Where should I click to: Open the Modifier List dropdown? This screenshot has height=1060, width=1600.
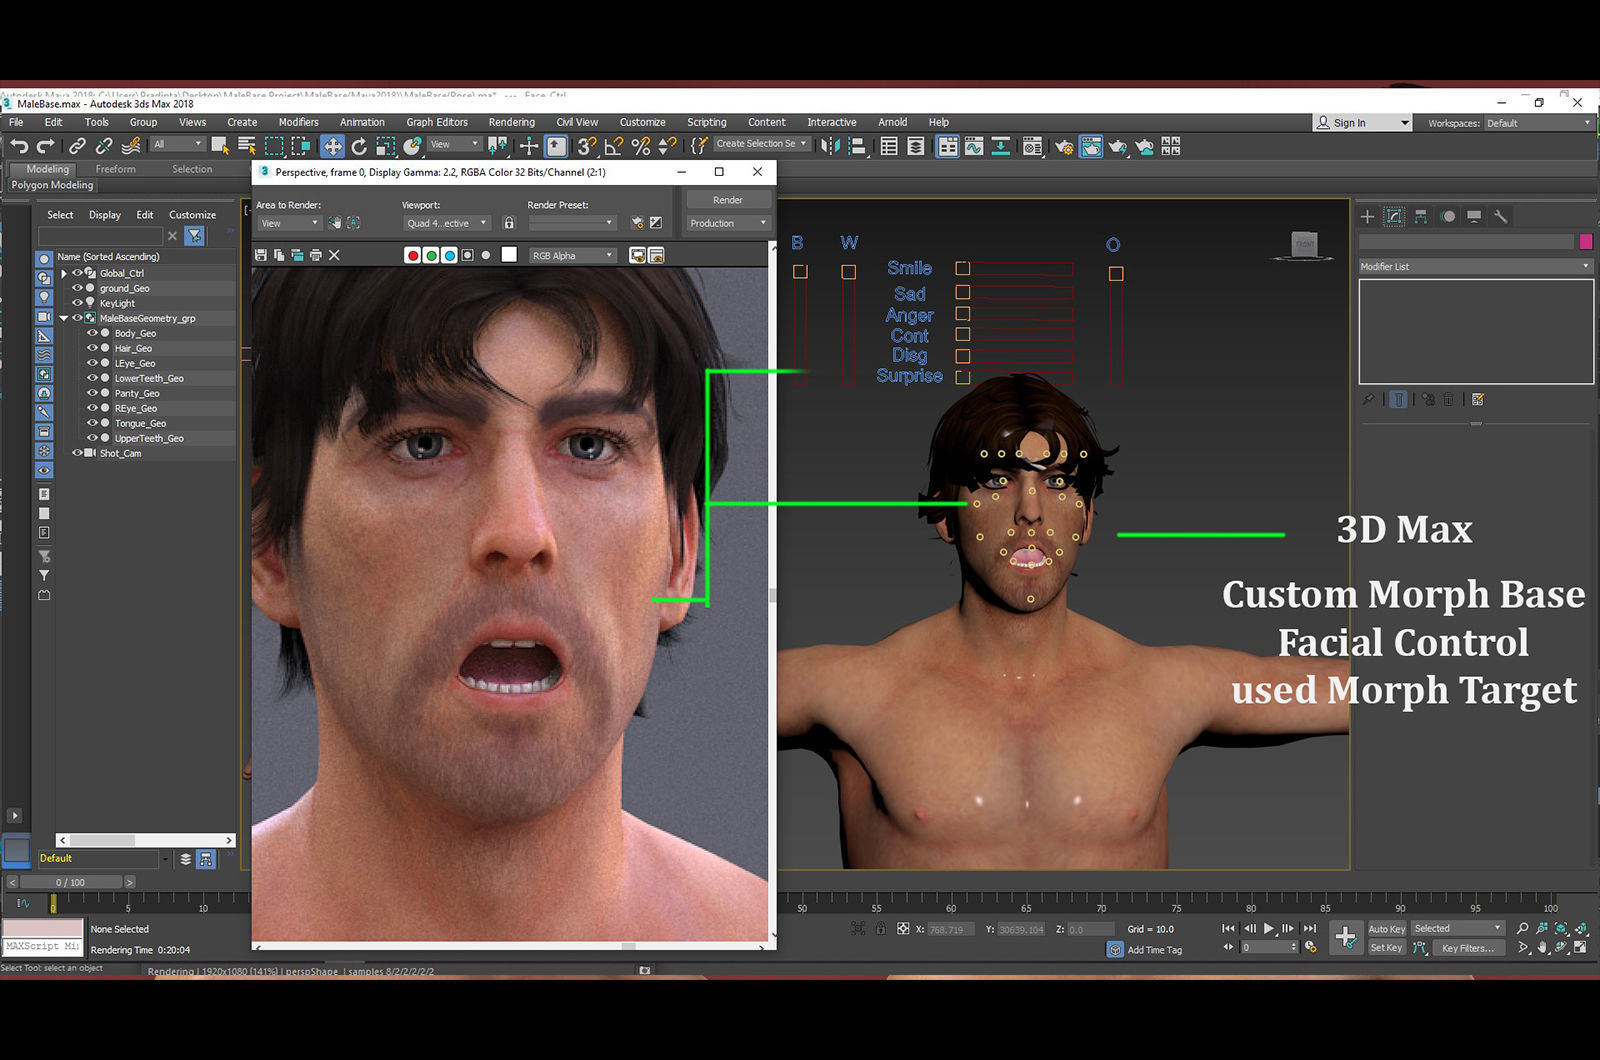[1475, 266]
